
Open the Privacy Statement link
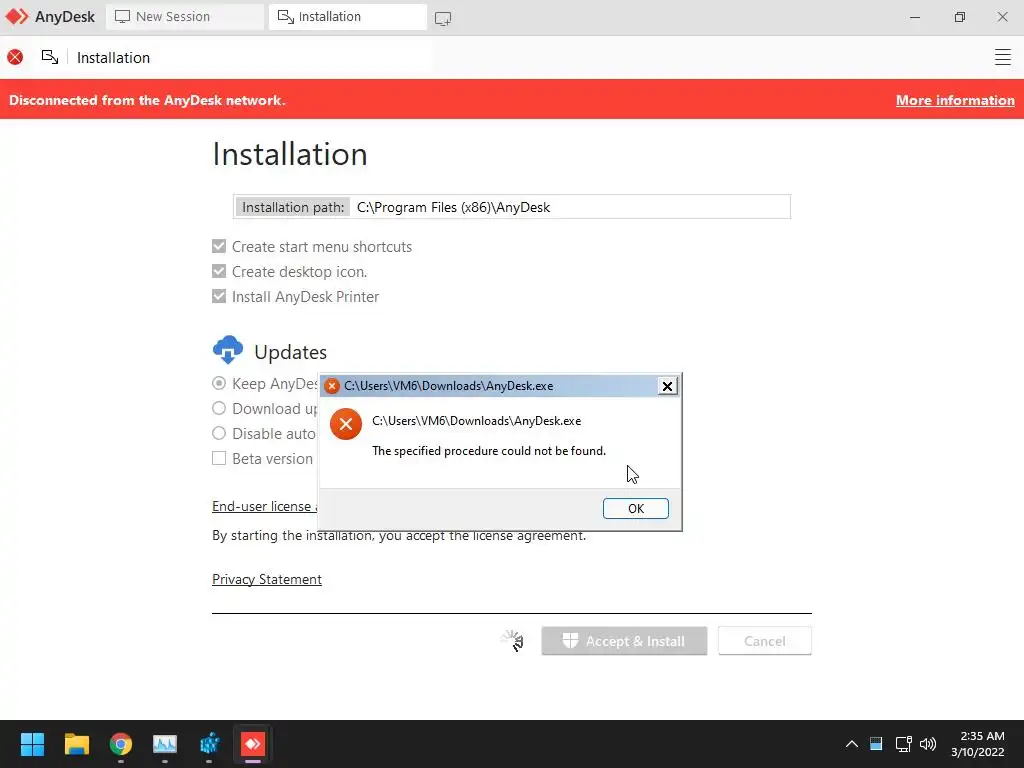tap(266, 579)
